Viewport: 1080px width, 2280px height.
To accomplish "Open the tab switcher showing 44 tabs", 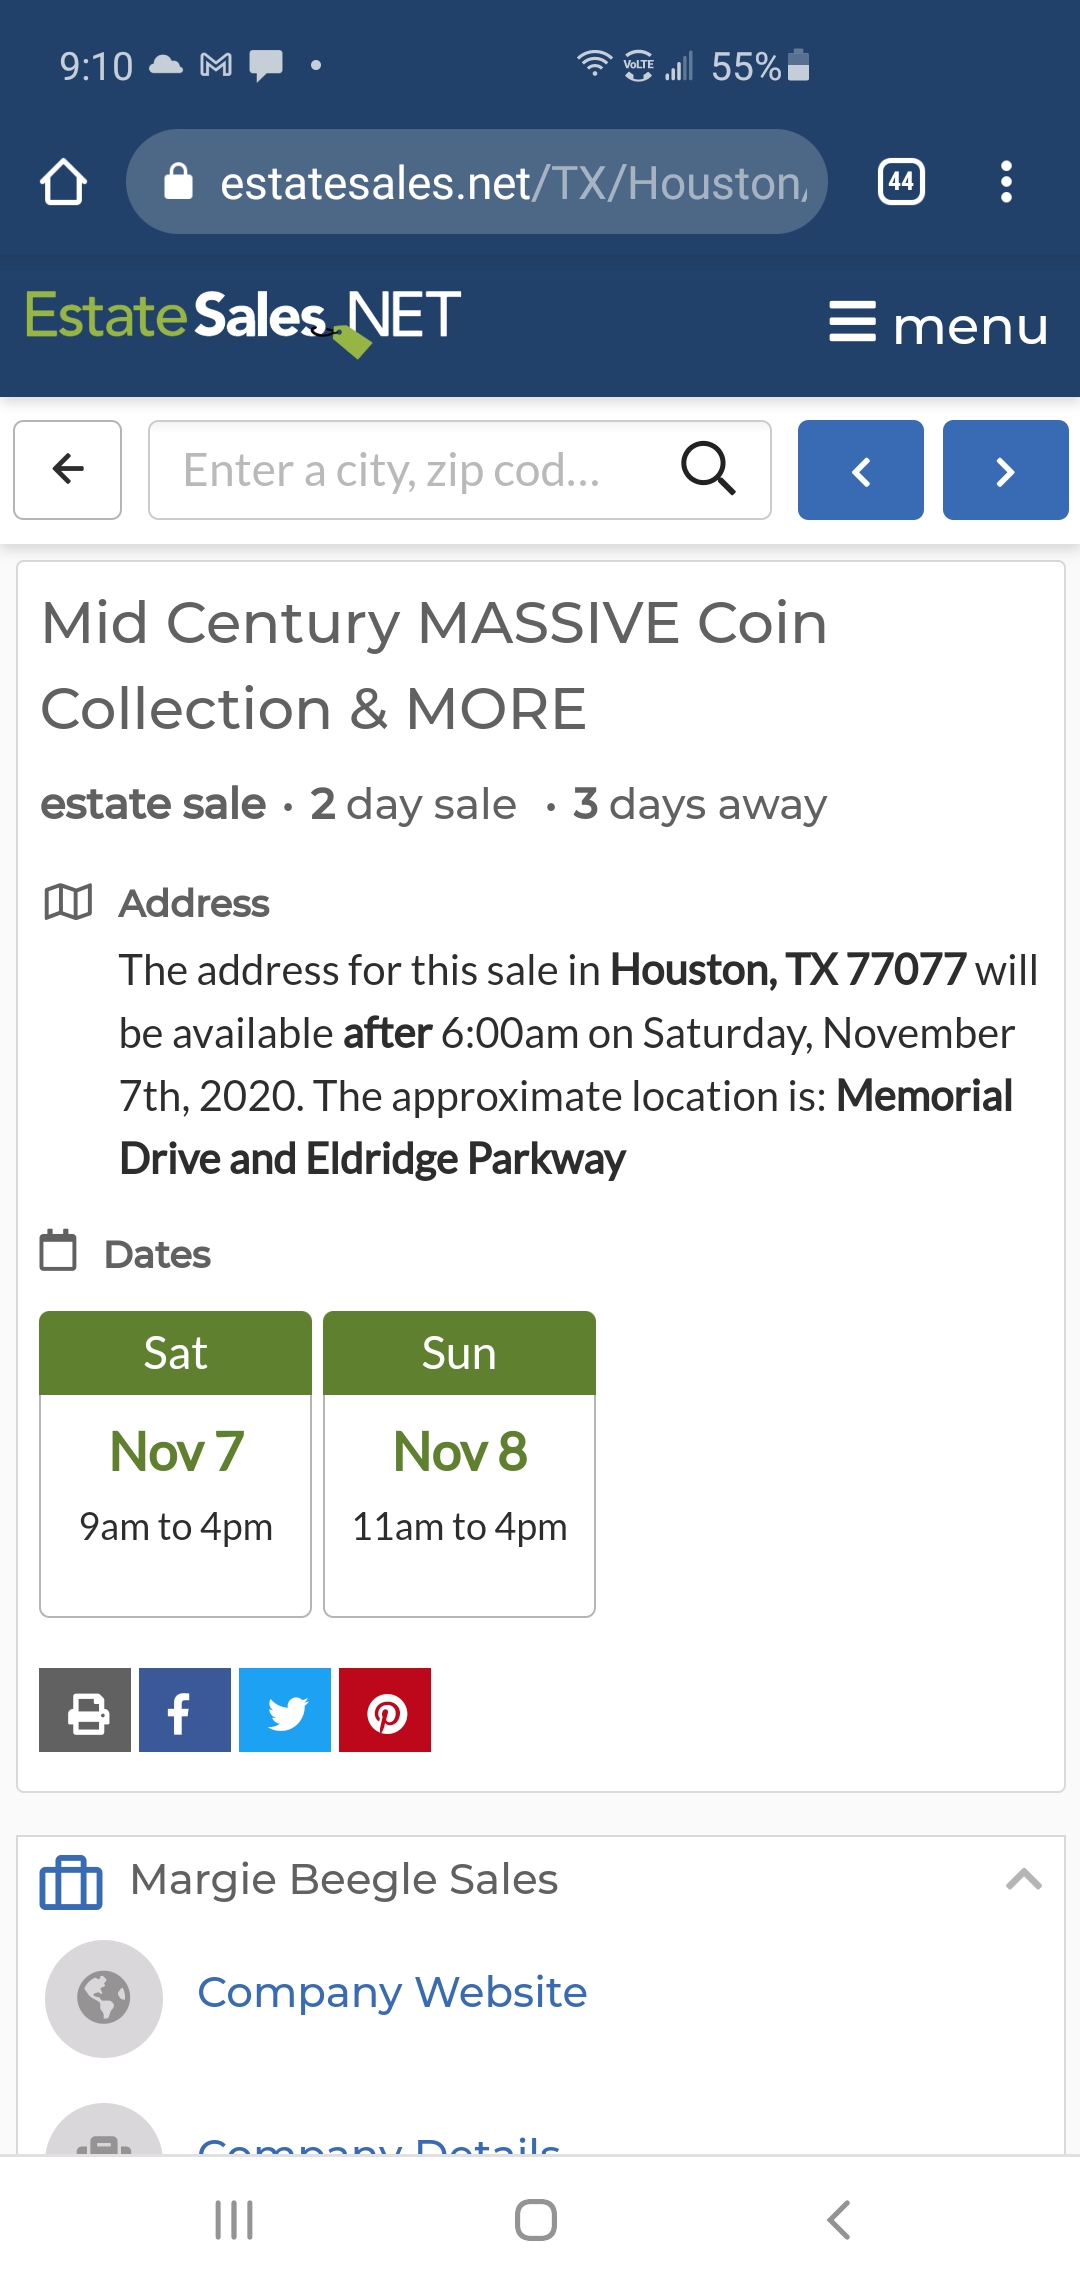I will pyautogui.click(x=901, y=182).
